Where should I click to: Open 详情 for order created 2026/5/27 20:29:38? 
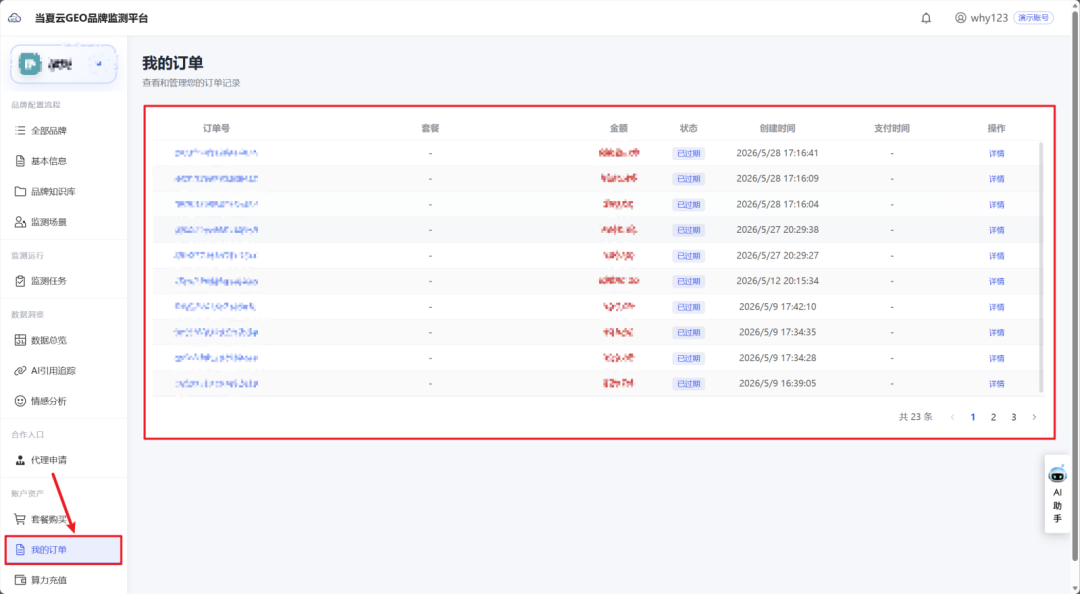click(x=996, y=229)
